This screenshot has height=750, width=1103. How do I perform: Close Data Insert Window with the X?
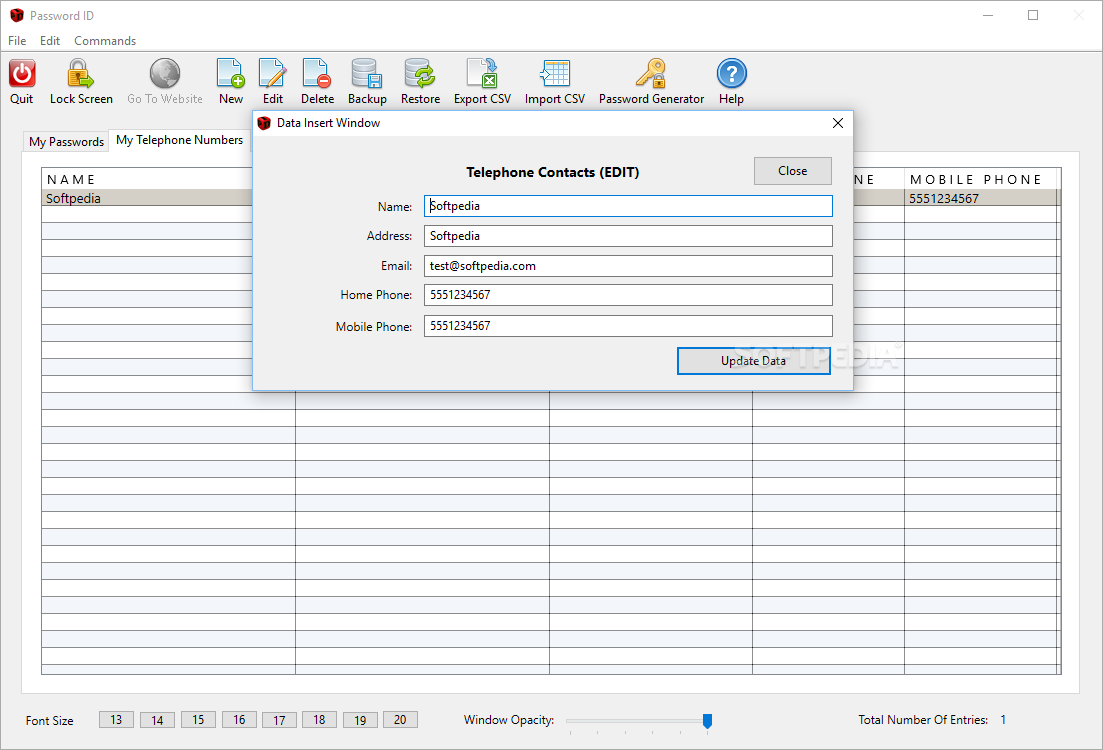pyautogui.click(x=838, y=123)
